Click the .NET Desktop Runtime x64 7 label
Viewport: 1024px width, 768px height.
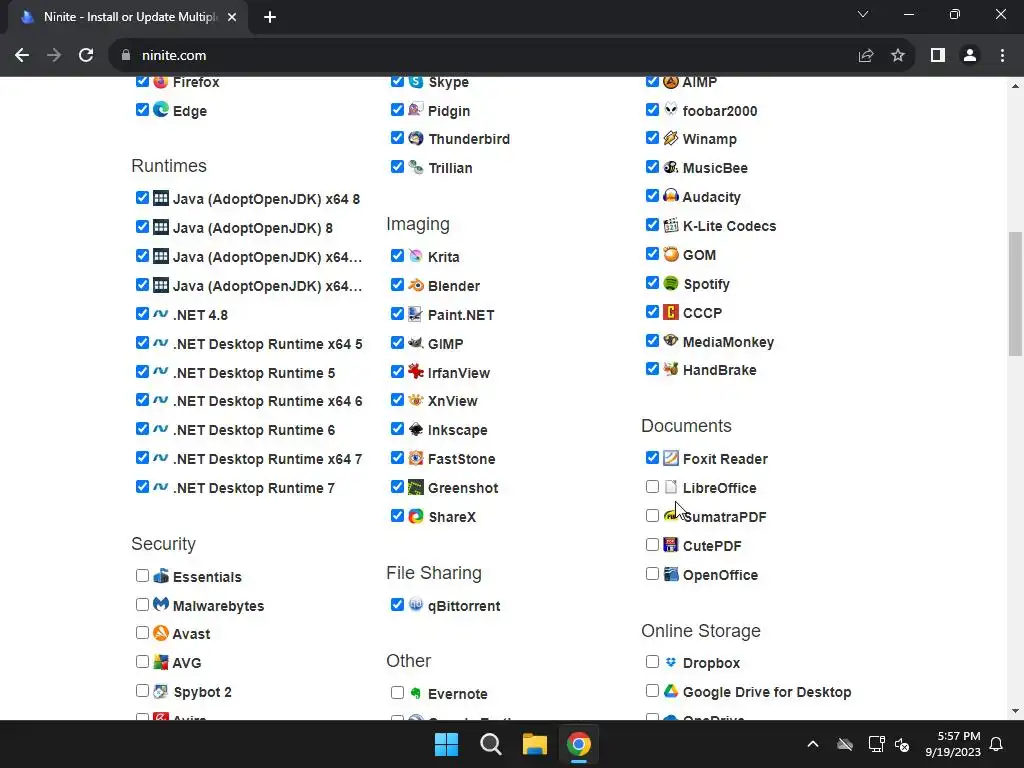(x=267, y=458)
